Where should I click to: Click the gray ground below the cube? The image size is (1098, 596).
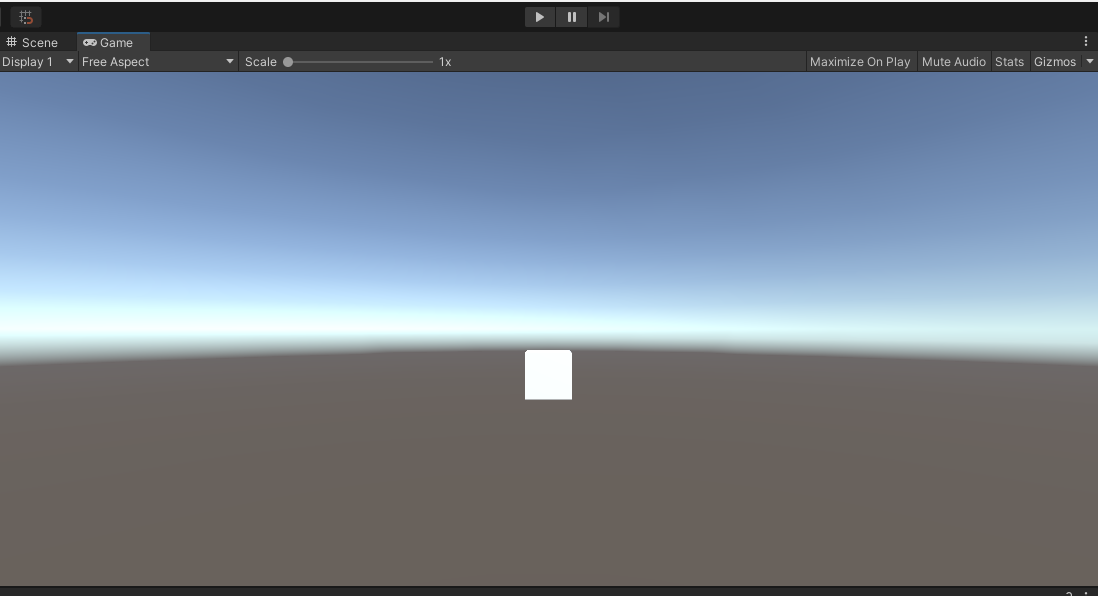(548, 480)
